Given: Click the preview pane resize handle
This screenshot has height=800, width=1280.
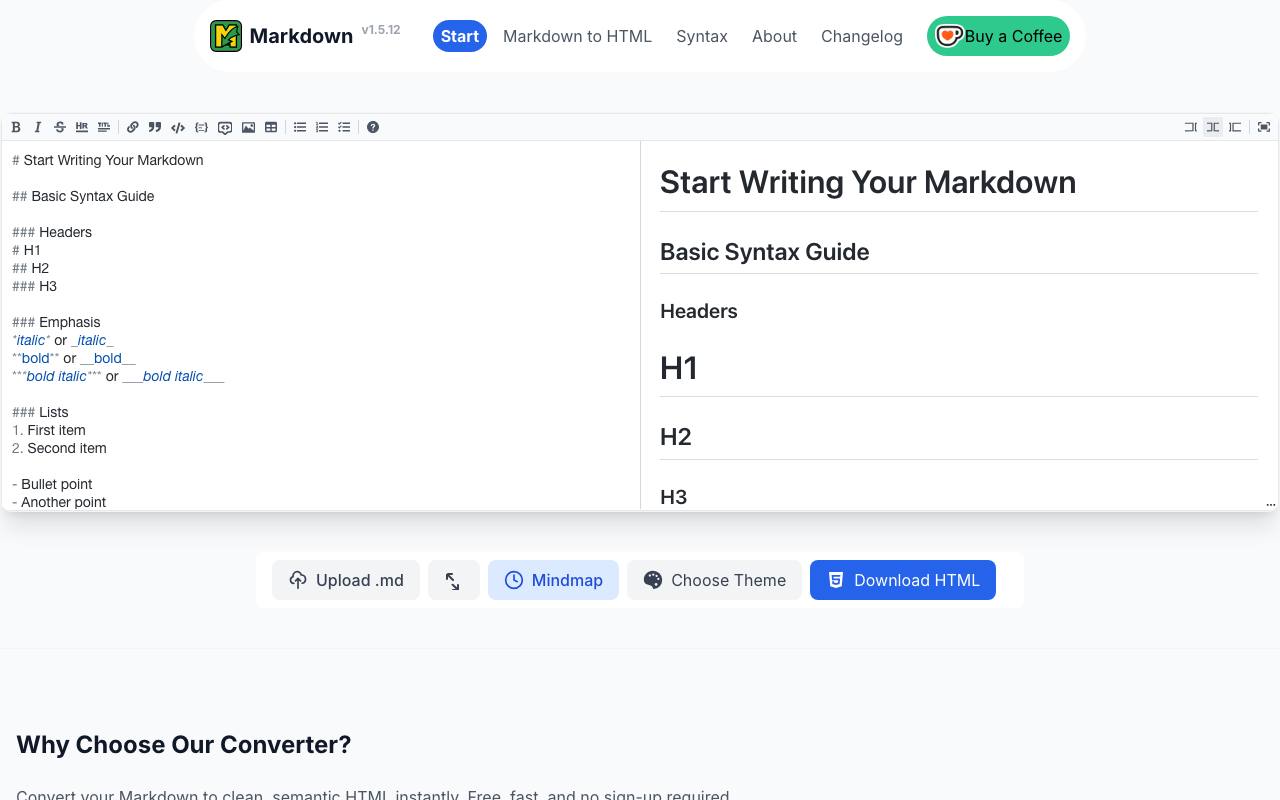Looking at the screenshot, I should click(x=1271, y=504).
